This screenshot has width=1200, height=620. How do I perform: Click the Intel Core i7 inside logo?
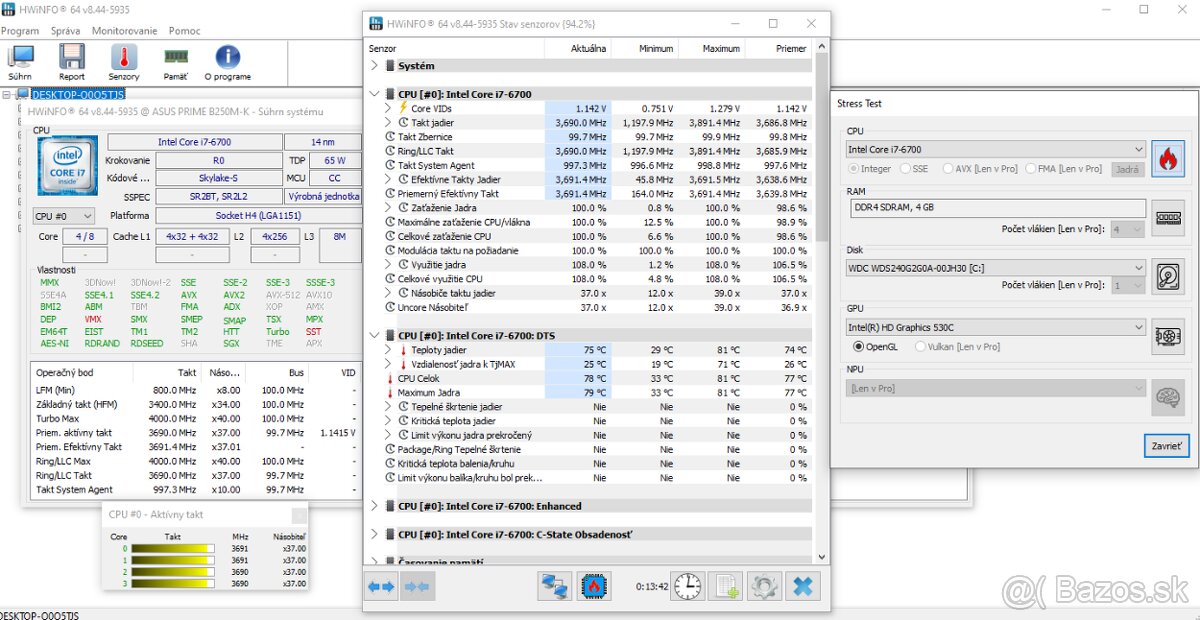pos(68,168)
